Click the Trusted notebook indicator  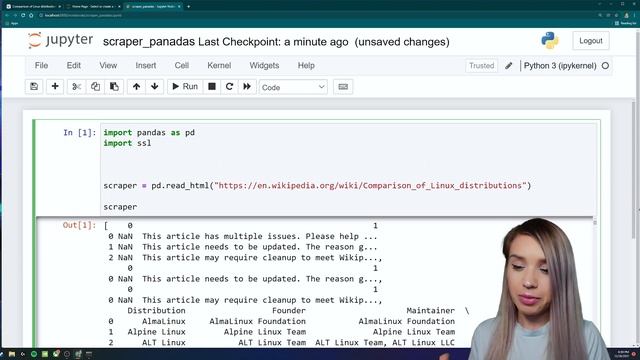coord(482,66)
